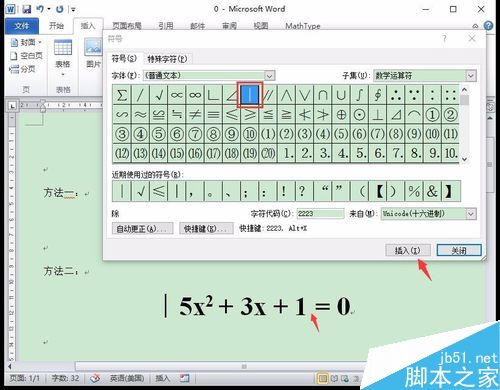Viewport: 500px width, 390px height.
Task: Click the 方法二 text in the document
Action: pyautogui.click(x=60, y=271)
